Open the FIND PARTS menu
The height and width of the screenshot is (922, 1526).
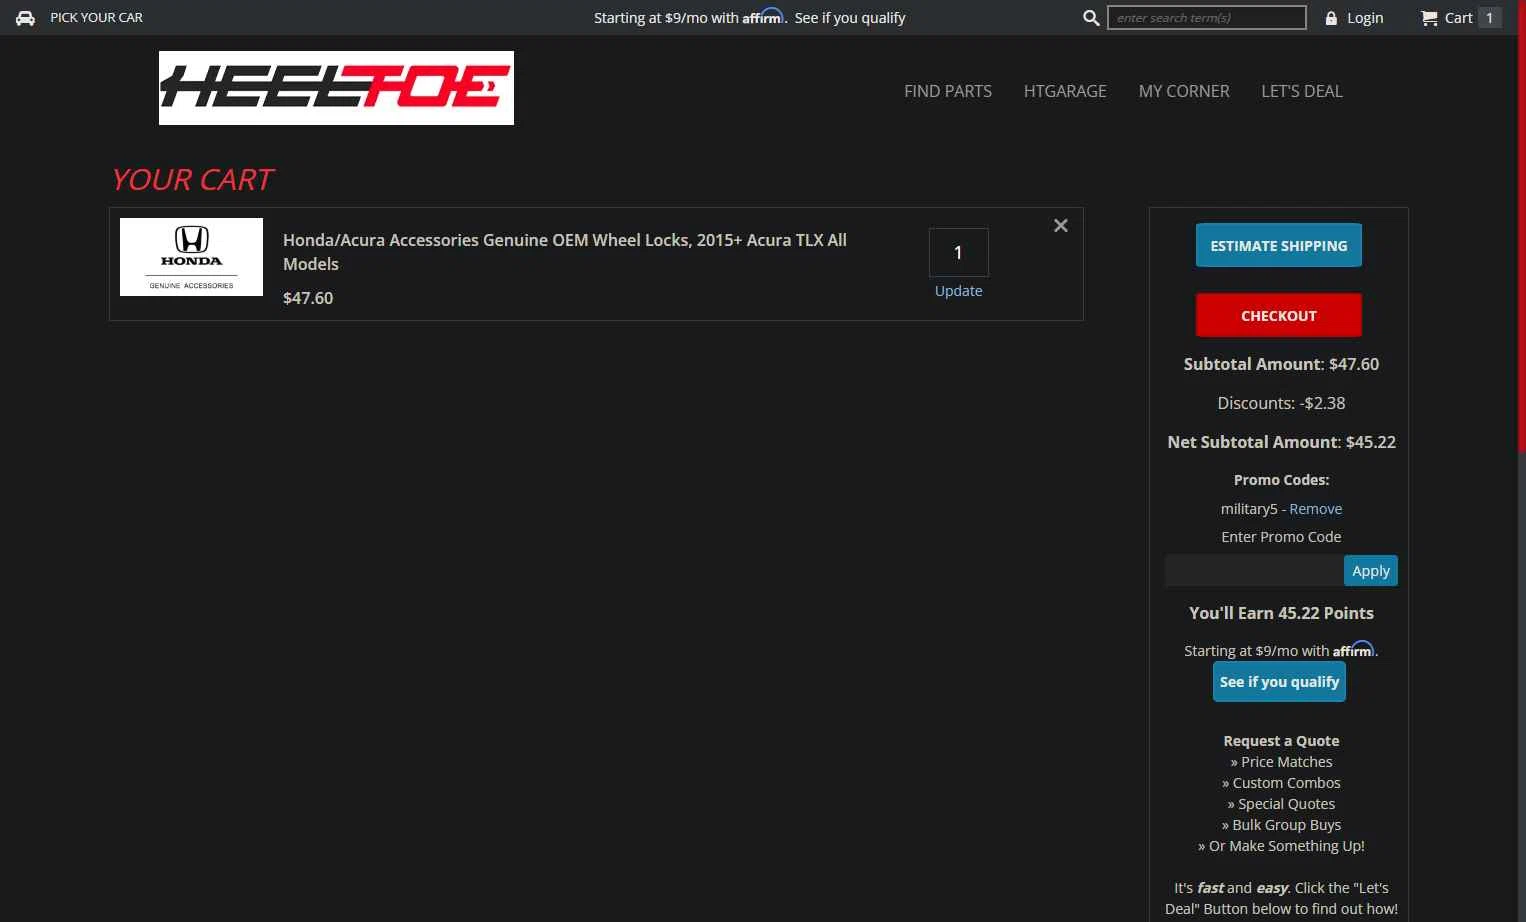[948, 91]
